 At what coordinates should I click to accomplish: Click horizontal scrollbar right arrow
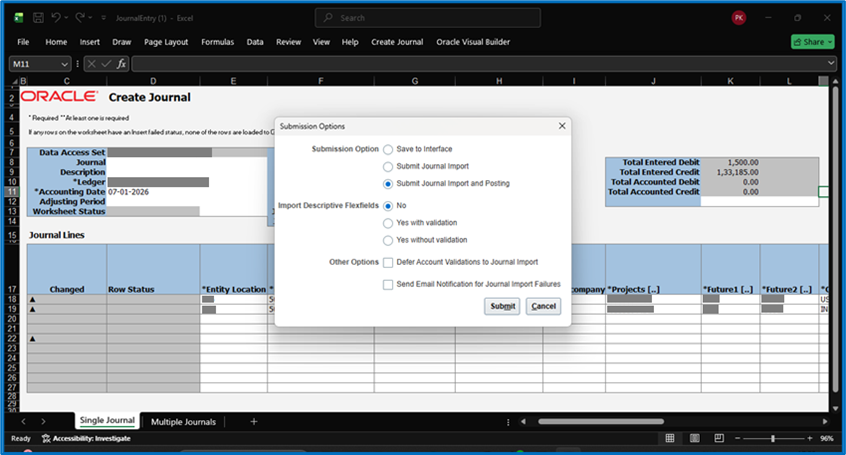point(825,422)
